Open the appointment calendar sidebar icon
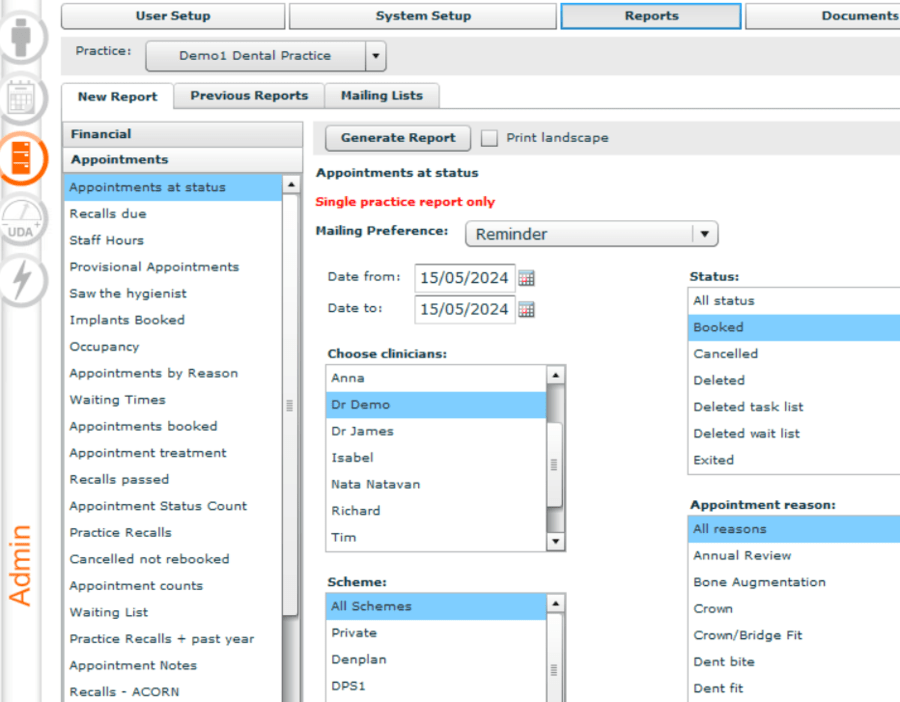Image resolution: width=900 pixels, height=702 pixels. point(22,98)
